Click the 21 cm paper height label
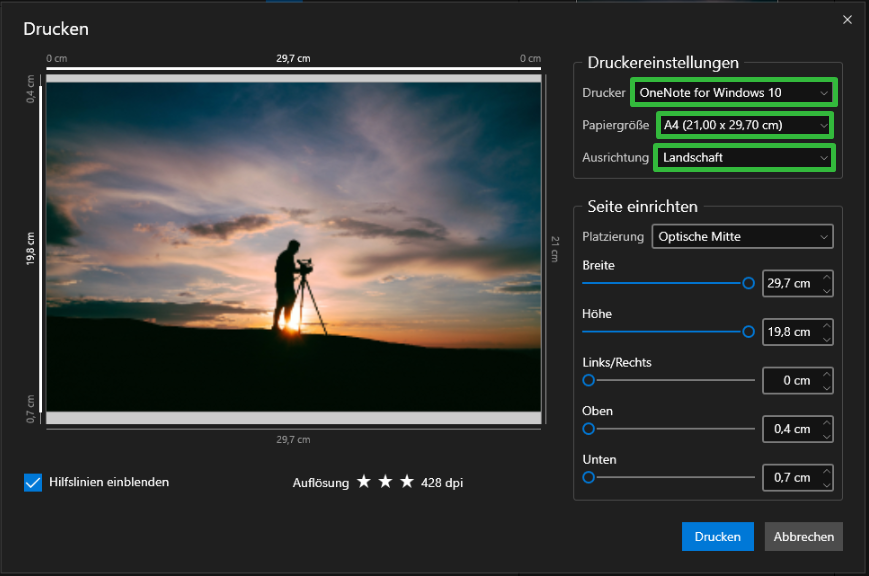Image resolution: width=869 pixels, height=576 pixels. click(555, 249)
